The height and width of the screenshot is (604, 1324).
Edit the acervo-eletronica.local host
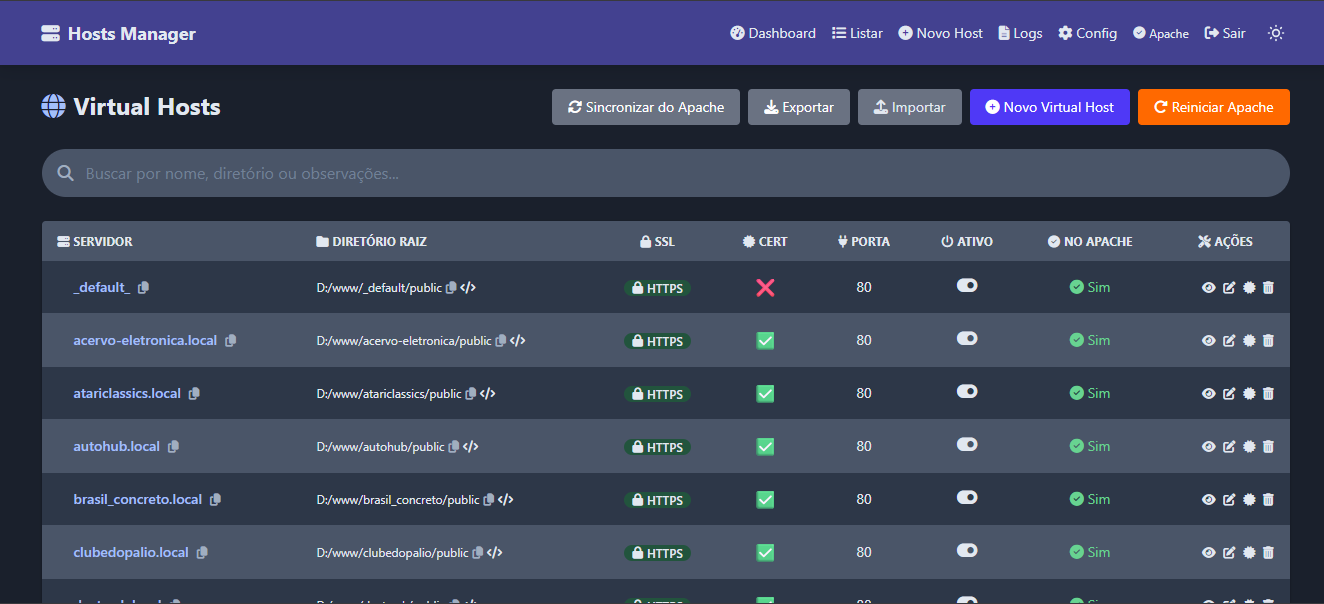(x=1229, y=341)
